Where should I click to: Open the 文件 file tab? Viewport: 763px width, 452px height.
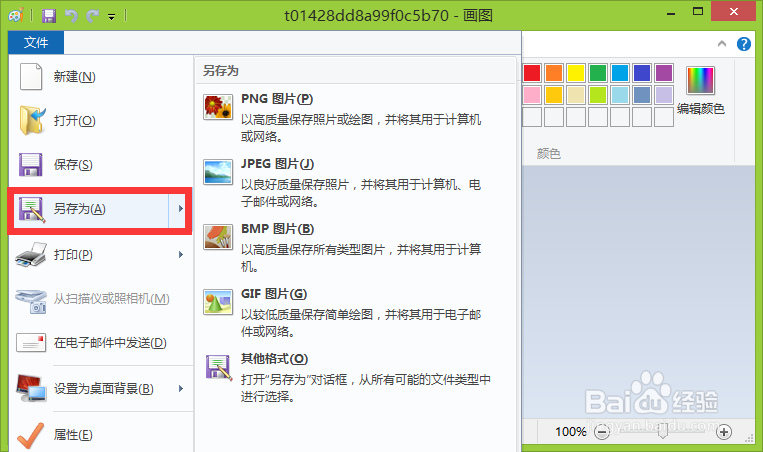36,42
